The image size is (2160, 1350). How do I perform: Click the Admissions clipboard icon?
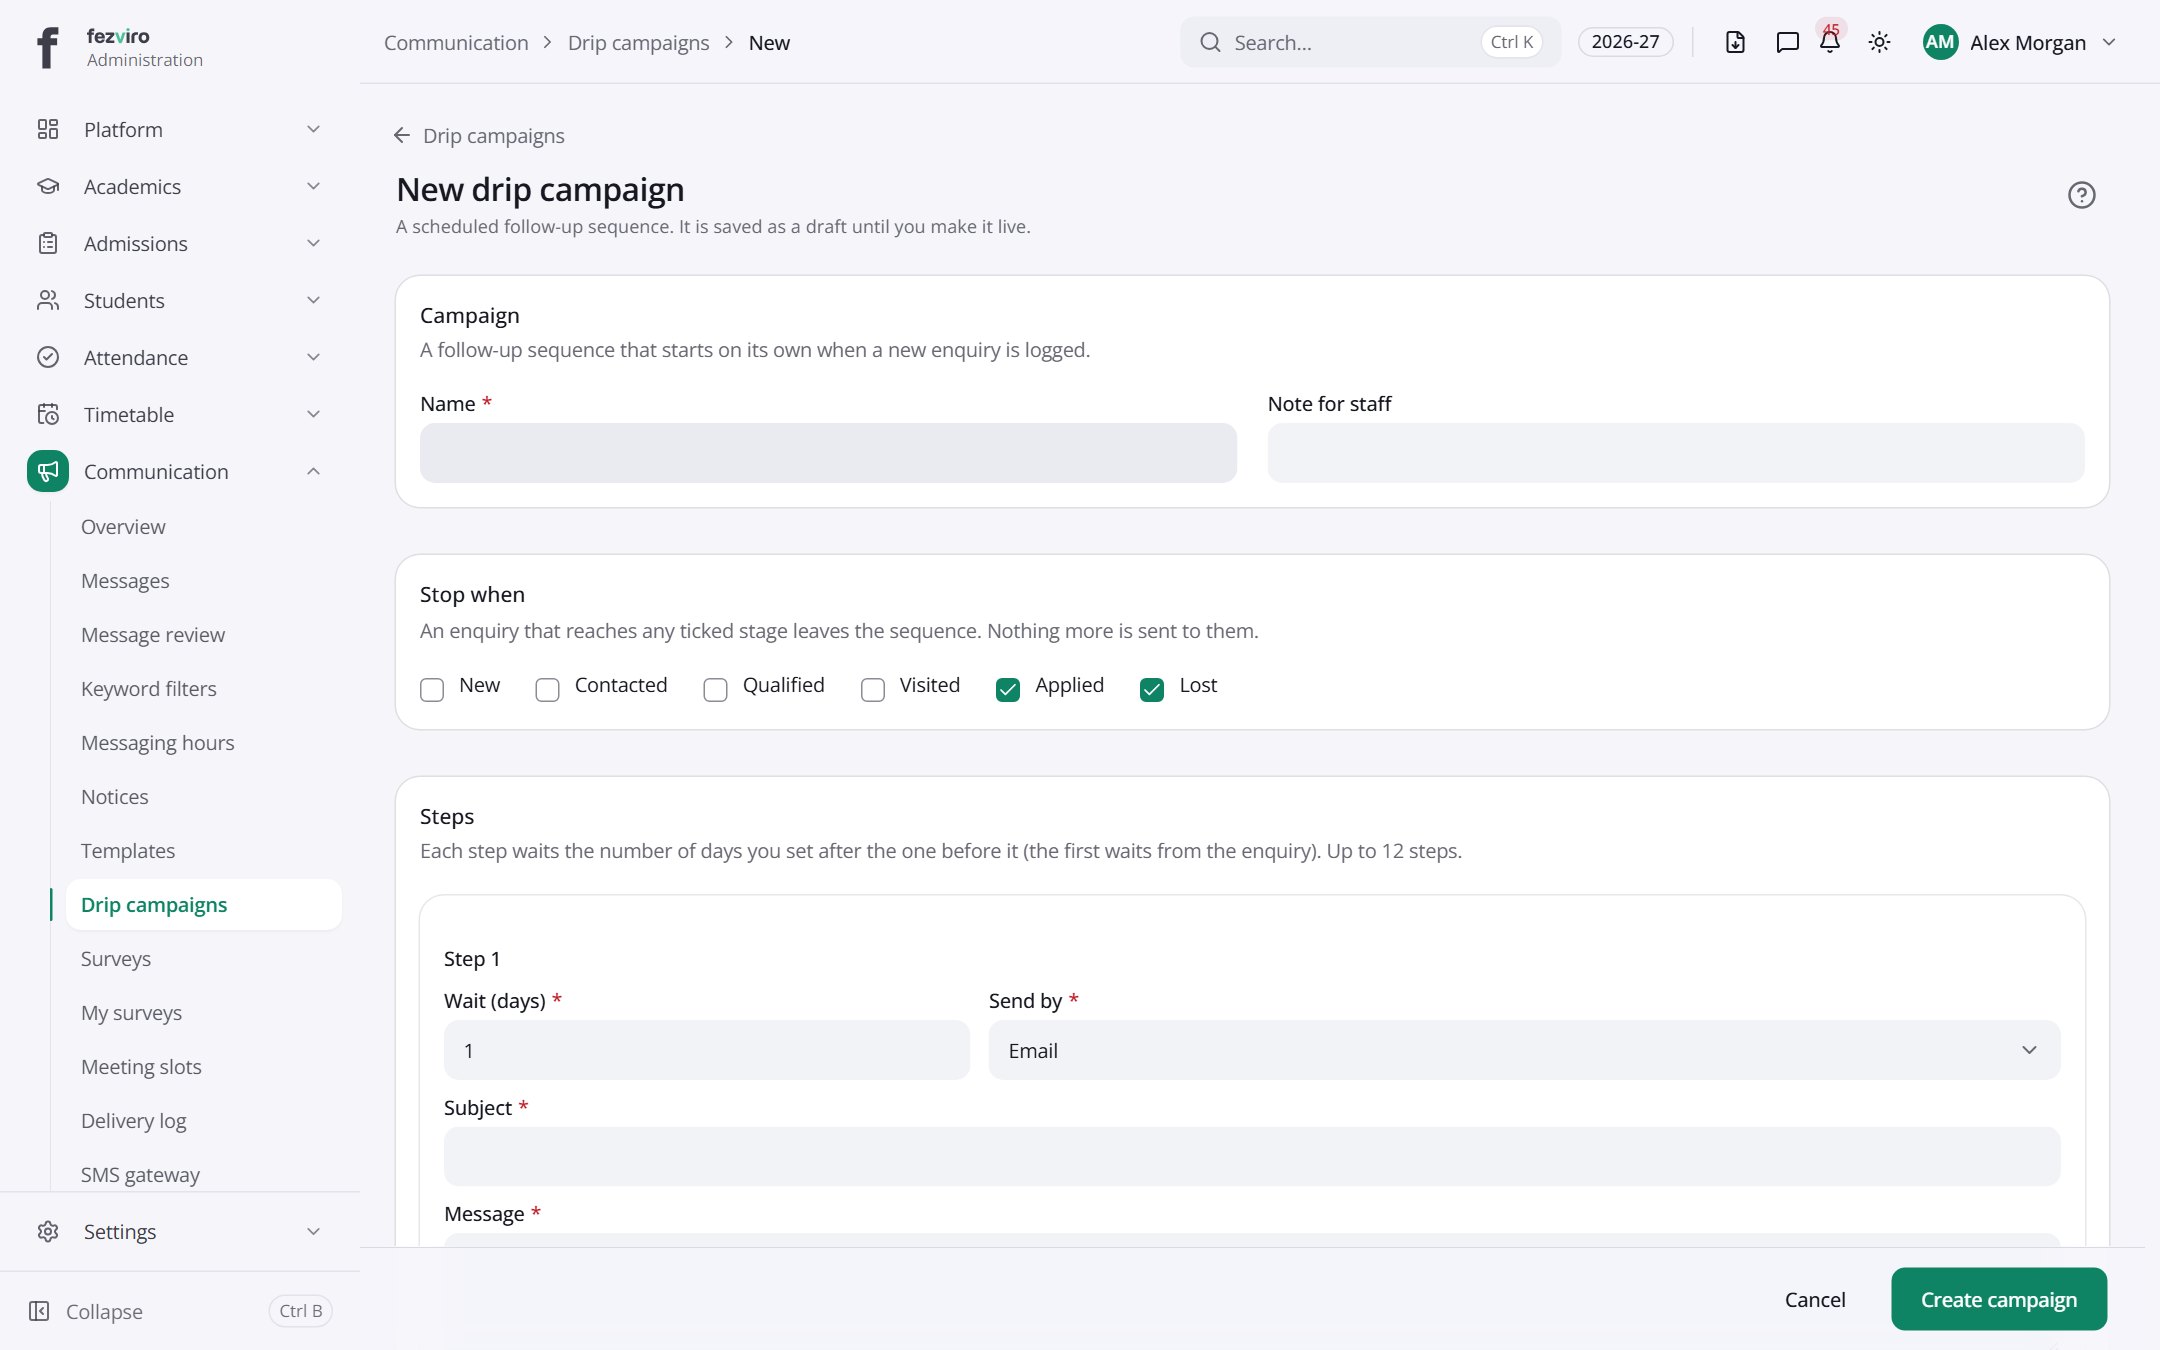(x=48, y=243)
